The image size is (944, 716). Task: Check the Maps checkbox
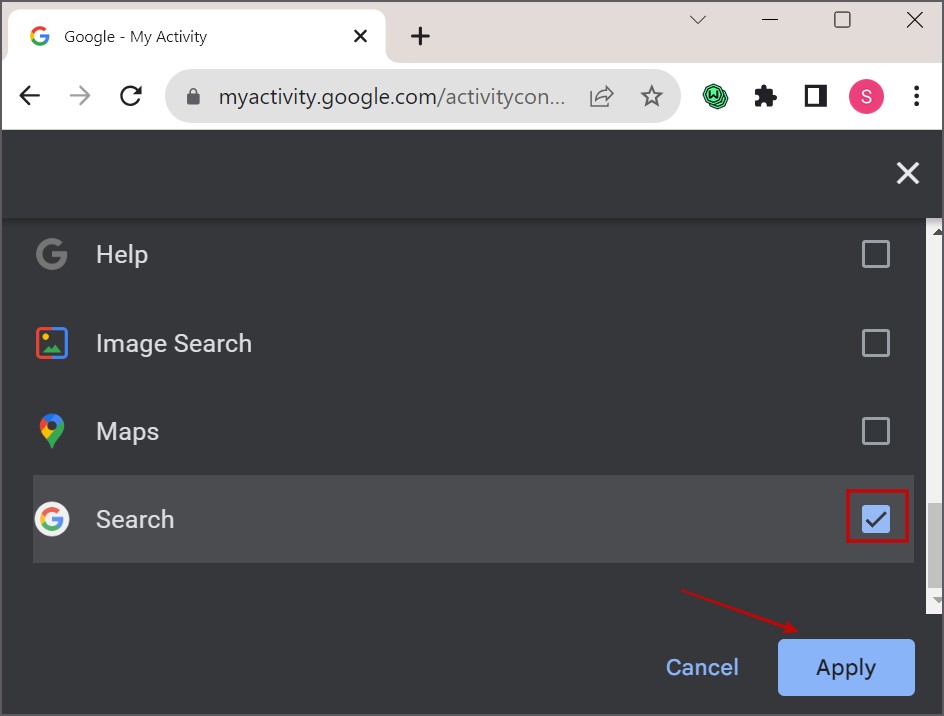875,431
